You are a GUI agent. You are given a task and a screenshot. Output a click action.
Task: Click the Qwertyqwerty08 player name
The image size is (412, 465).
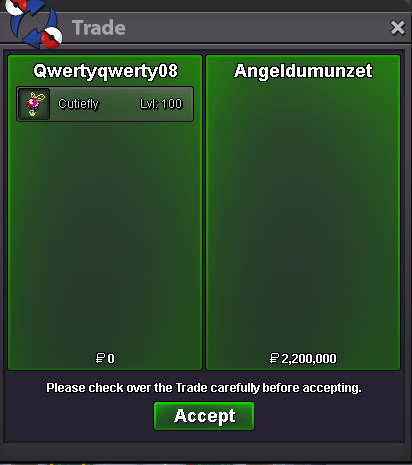[105, 71]
